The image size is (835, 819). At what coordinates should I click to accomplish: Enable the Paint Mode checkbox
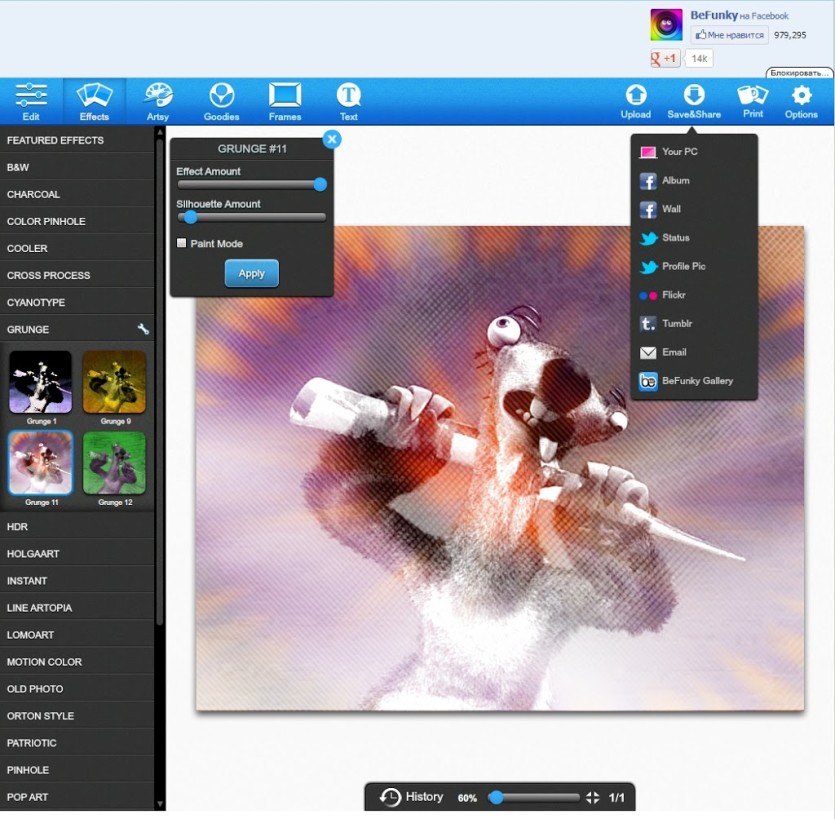(x=182, y=243)
